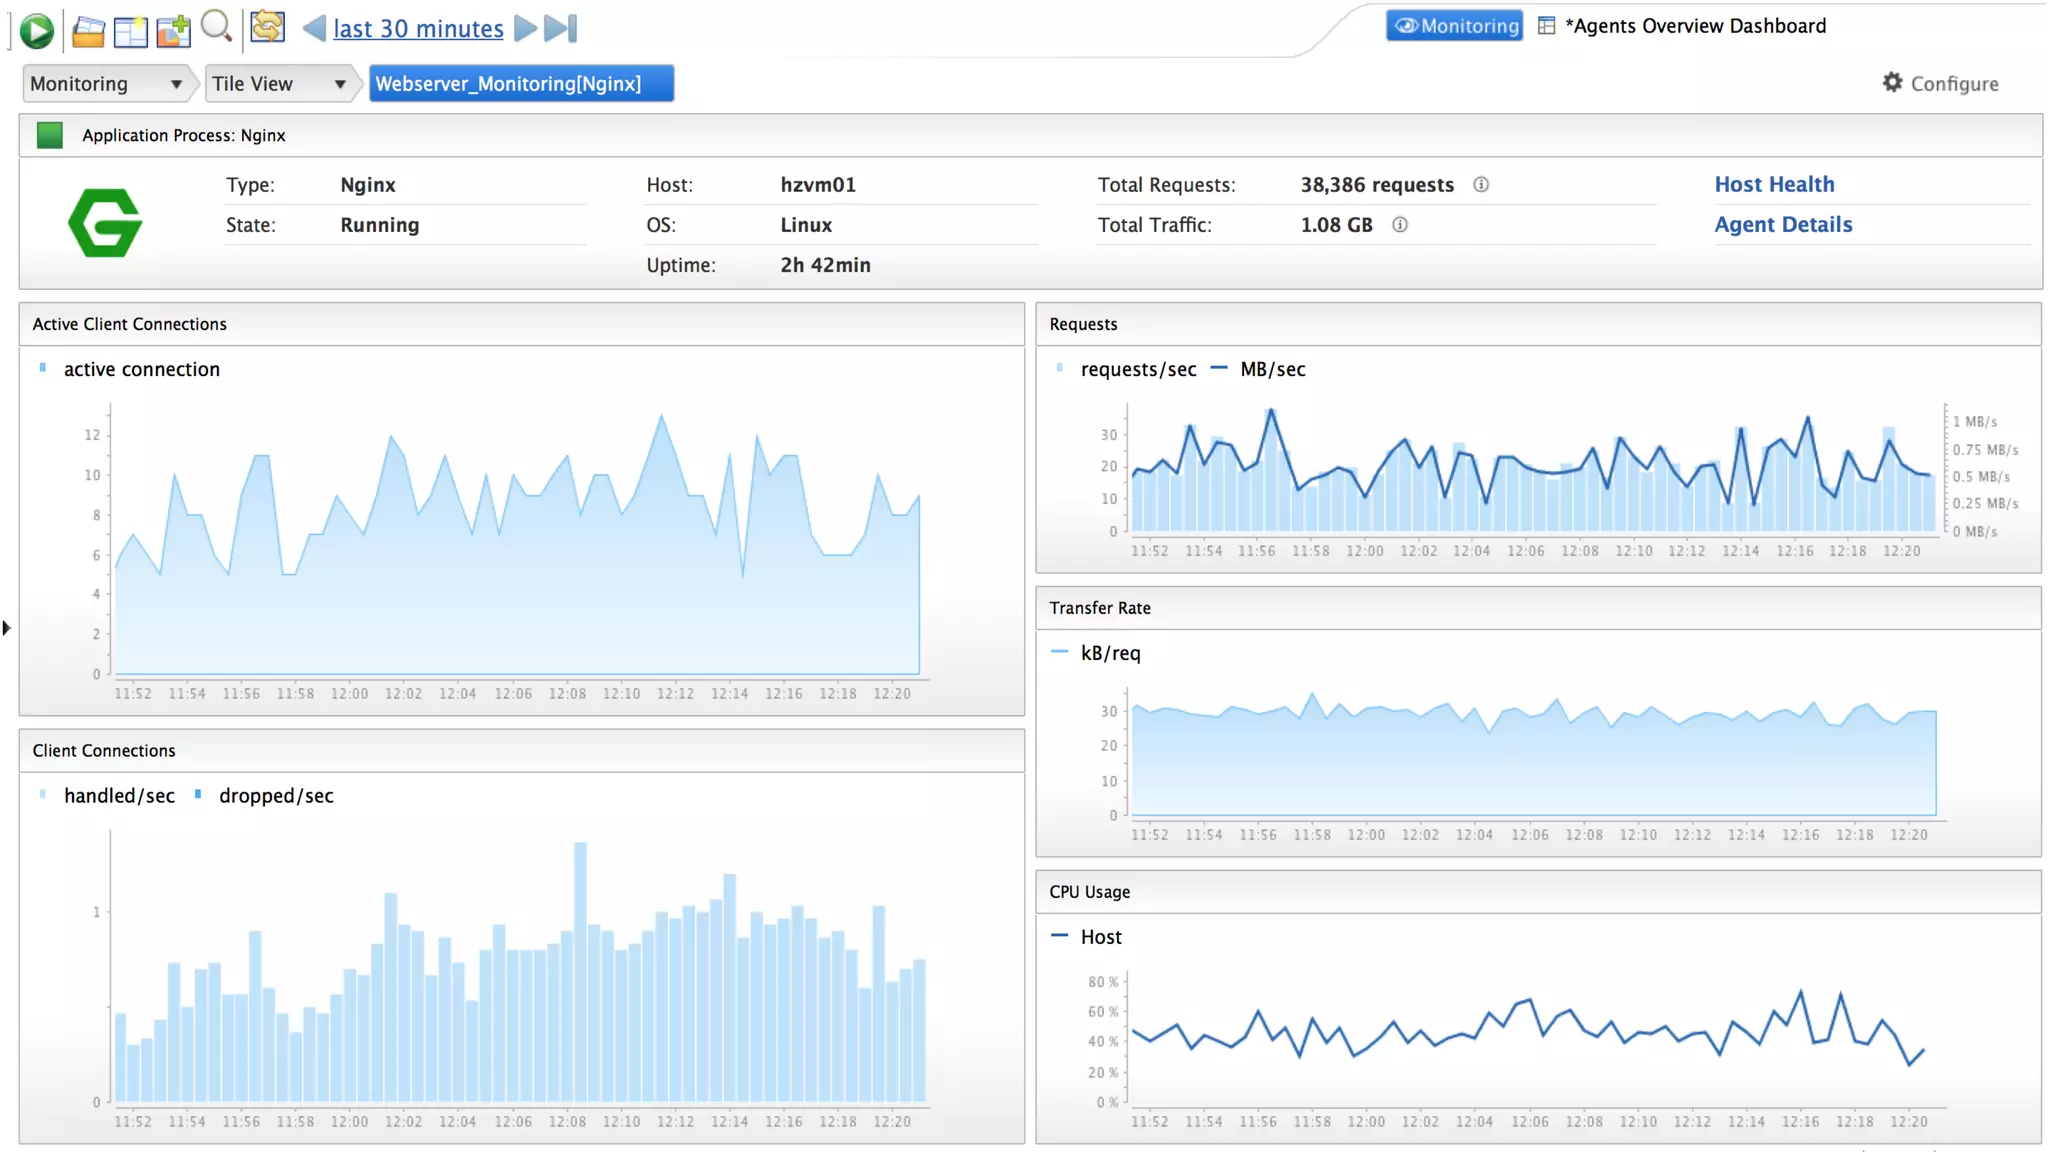Switch to the Monitoring tab with eye icon
2048x1152 pixels.
pyautogui.click(x=1455, y=26)
